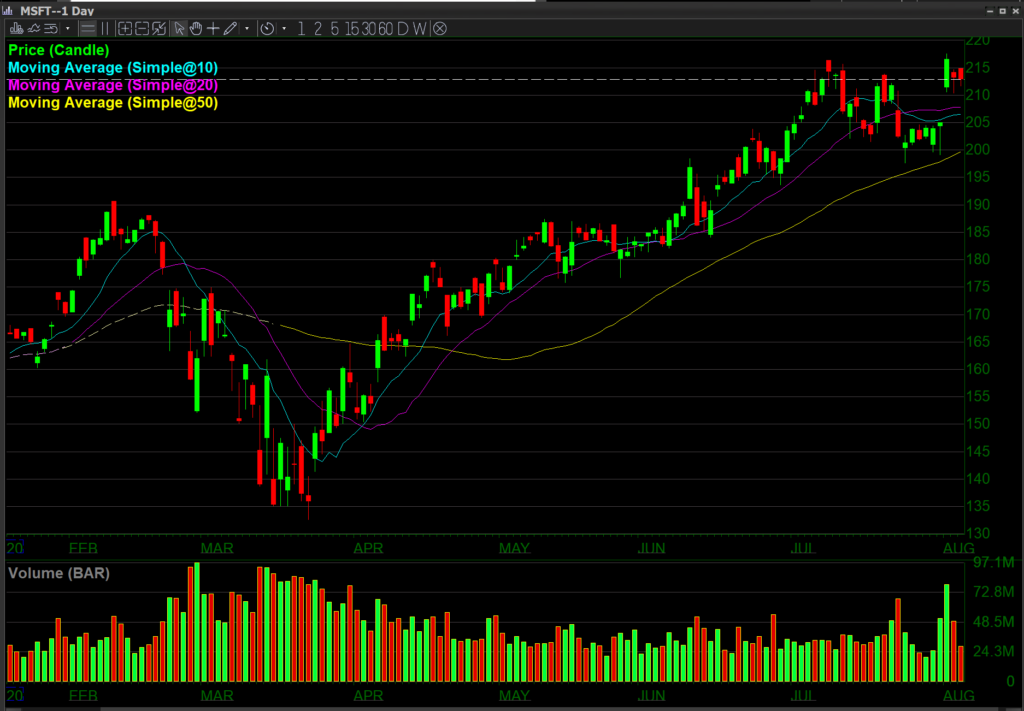Toggle the crosshair cursor tool
1024x711 pixels.
point(212,28)
